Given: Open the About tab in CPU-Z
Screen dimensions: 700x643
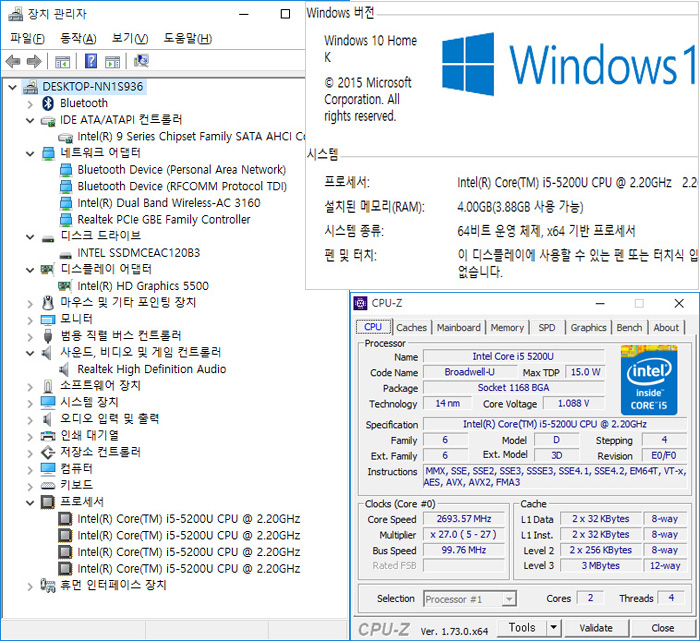Looking at the screenshot, I should coord(666,328).
